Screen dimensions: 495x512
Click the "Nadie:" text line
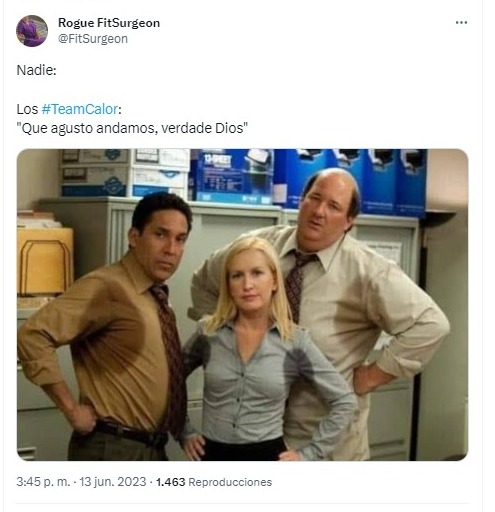click(x=36, y=70)
